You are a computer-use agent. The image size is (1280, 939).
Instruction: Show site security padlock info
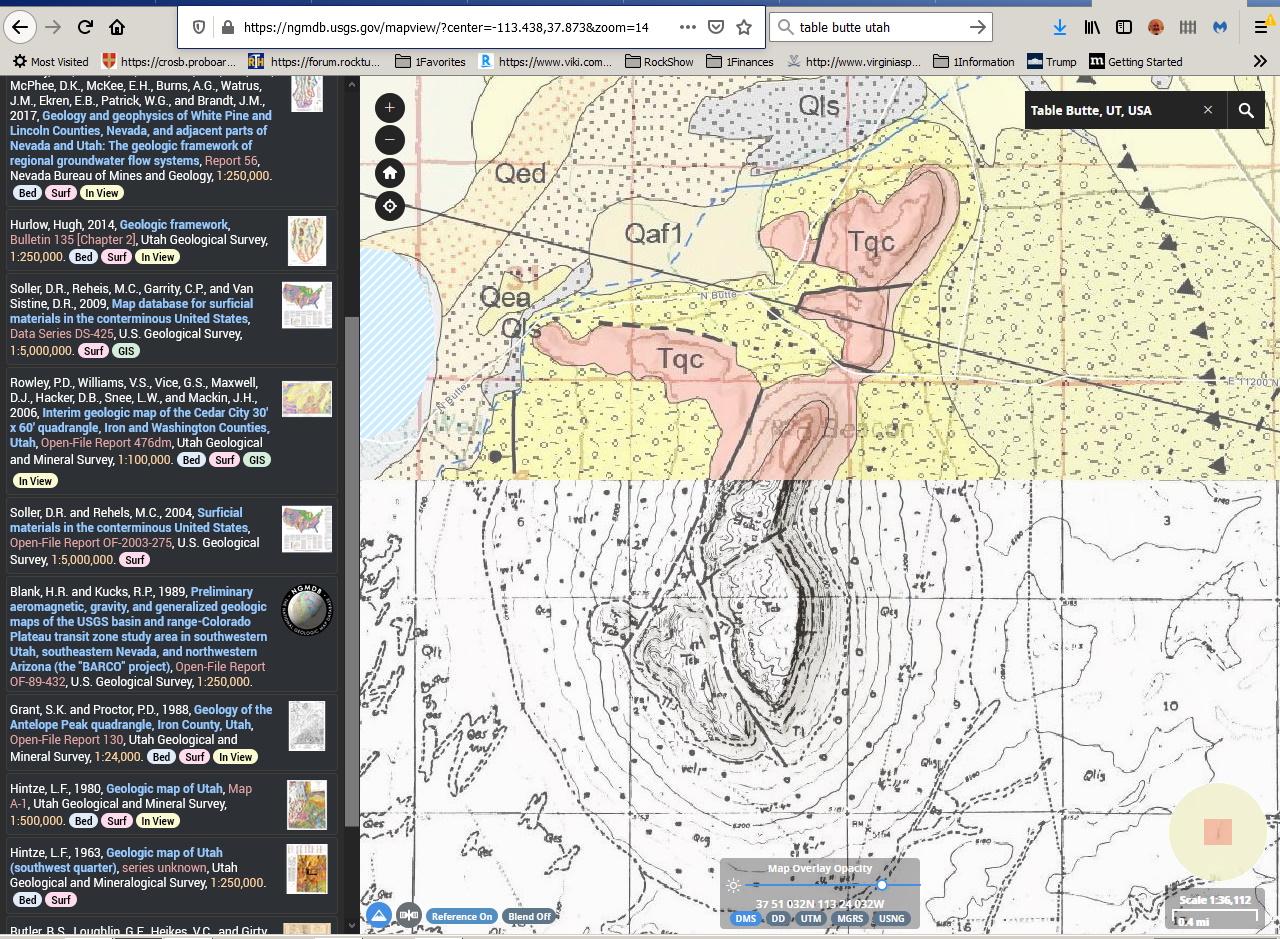point(227,27)
